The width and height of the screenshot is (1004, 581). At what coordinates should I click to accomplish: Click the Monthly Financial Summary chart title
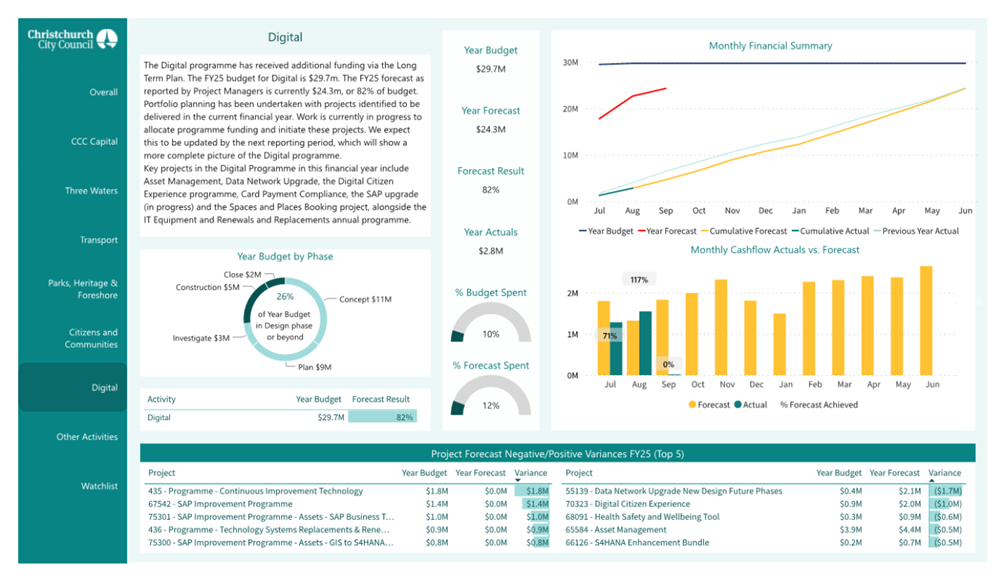[x=770, y=45]
